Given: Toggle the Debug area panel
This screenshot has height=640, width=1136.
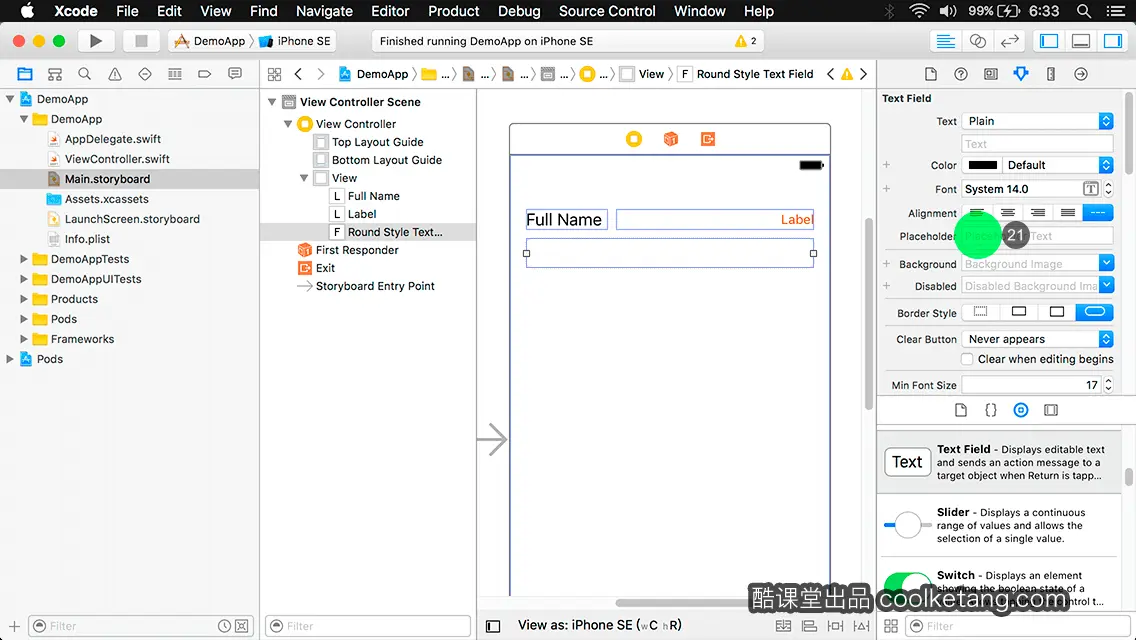Looking at the screenshot, I should point(1081,41).
